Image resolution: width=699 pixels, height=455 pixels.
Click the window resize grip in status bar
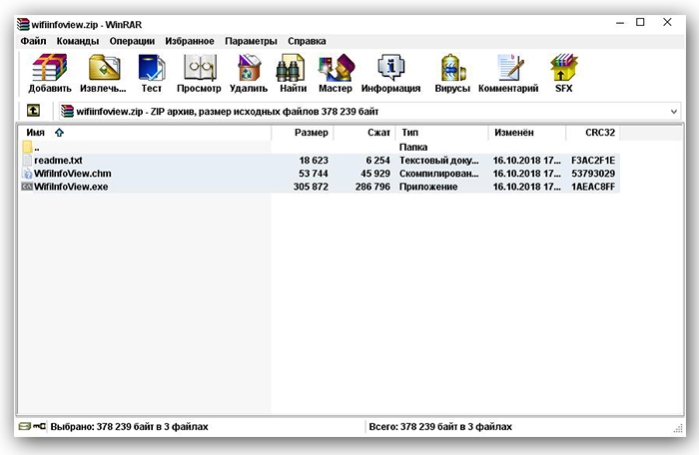pos(678,428)
